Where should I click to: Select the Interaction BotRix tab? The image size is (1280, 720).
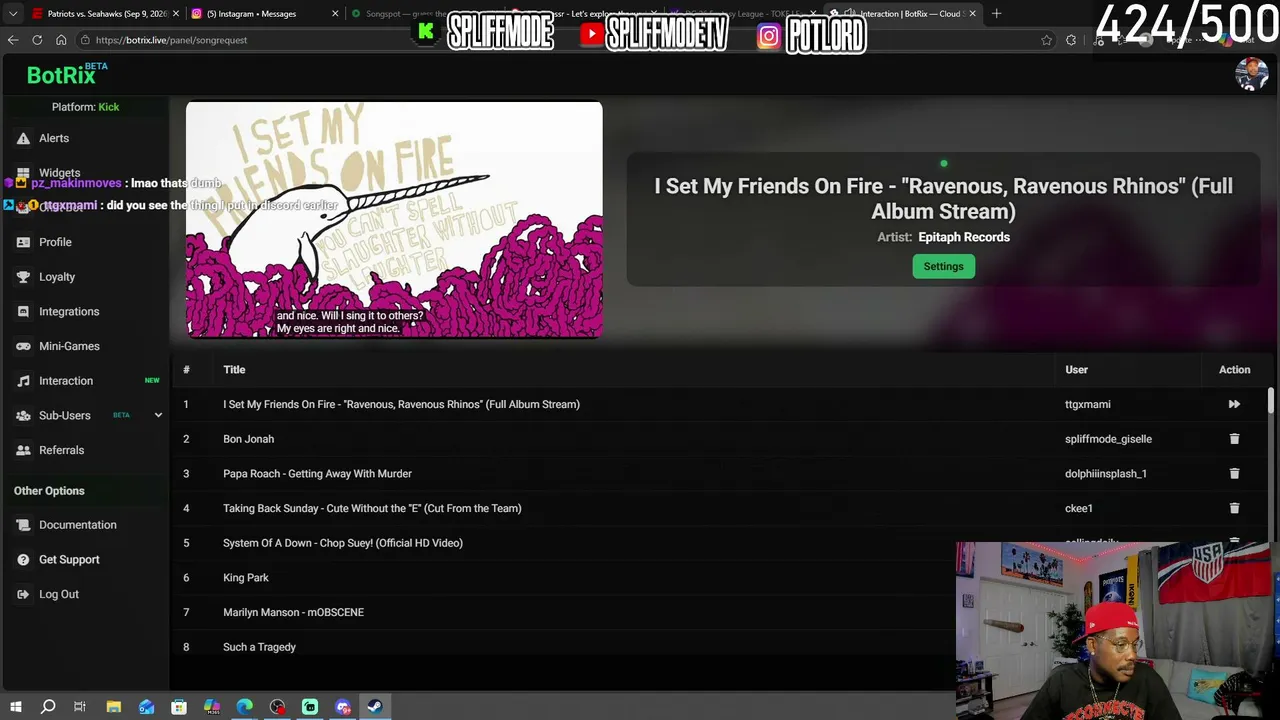[905, 14]
